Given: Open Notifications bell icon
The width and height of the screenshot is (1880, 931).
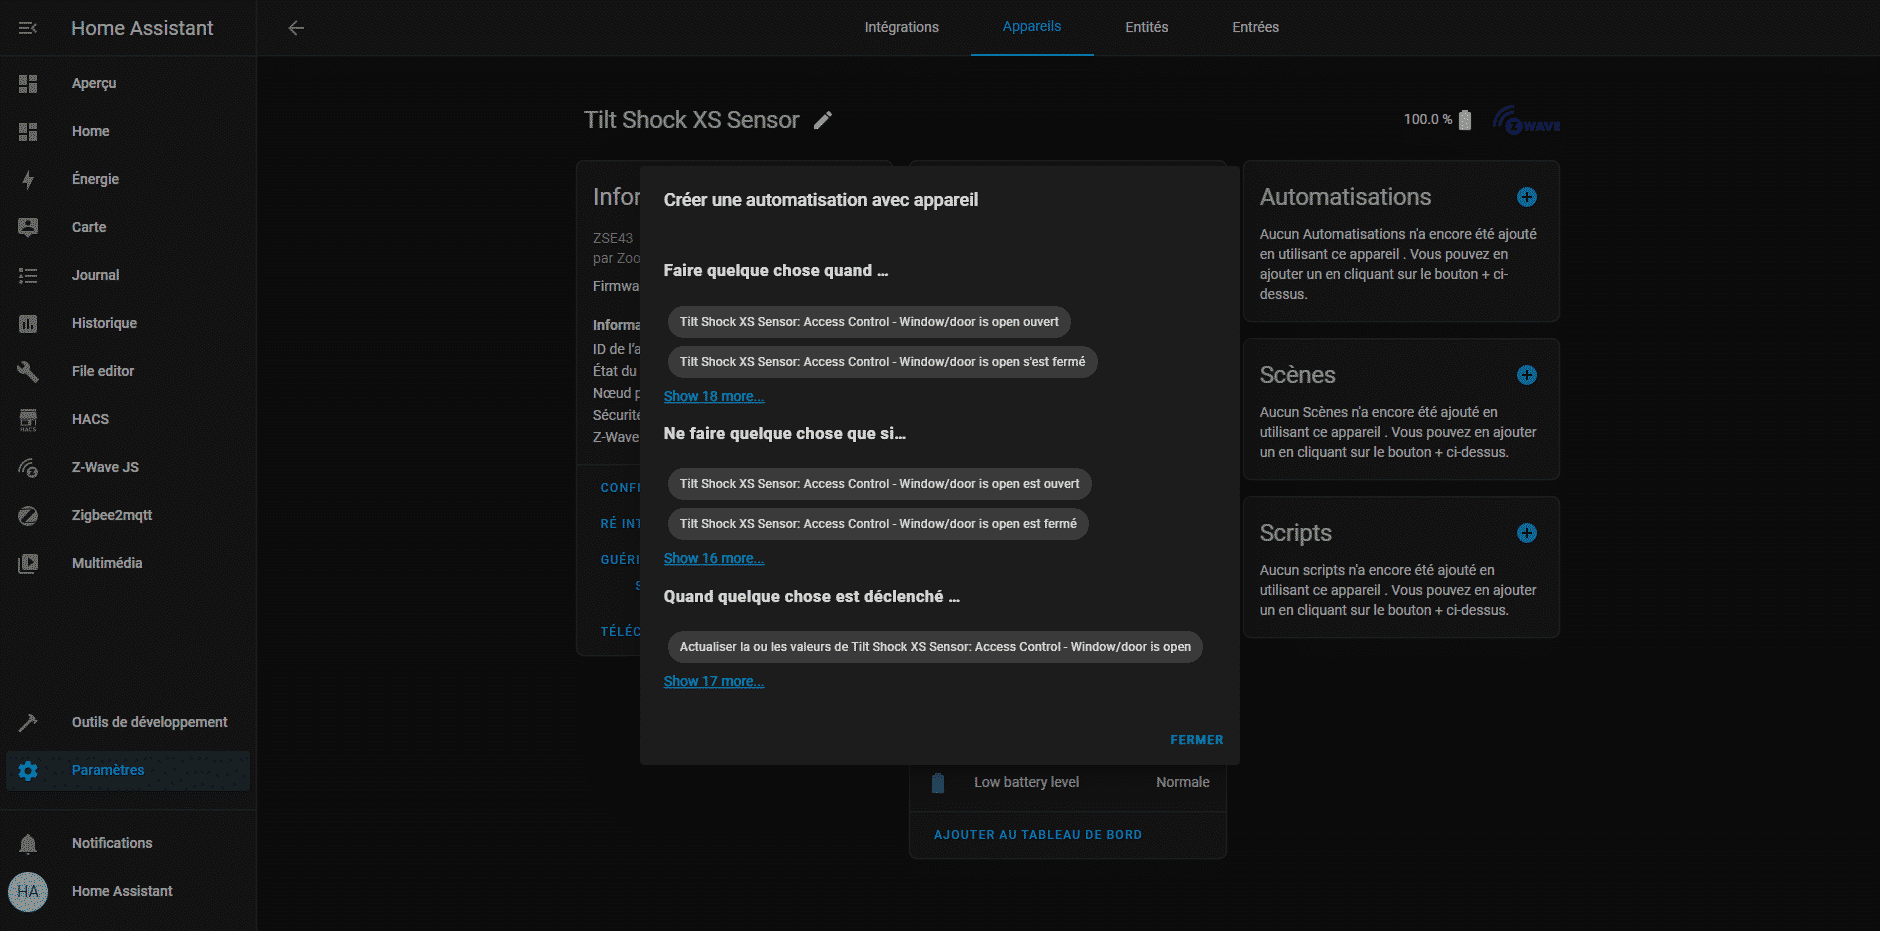Looking at the screenshot, I should tap(28, 844).
